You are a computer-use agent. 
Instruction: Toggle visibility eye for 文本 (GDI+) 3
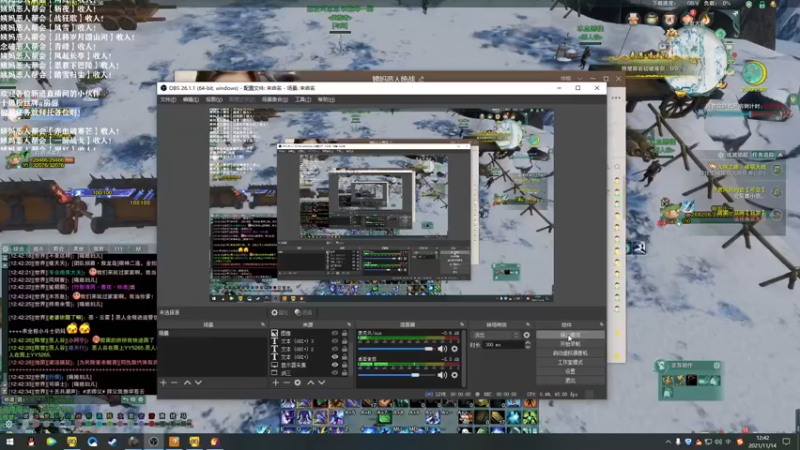click(335, 341)
